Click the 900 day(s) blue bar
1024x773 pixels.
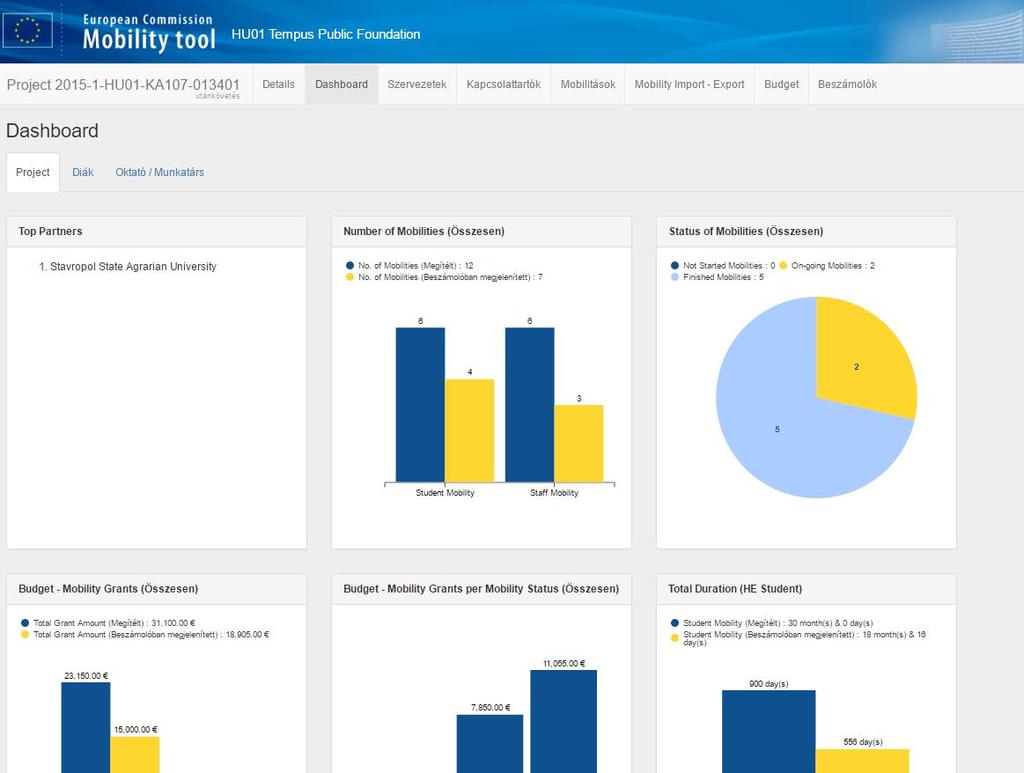[x=769, y=731]
